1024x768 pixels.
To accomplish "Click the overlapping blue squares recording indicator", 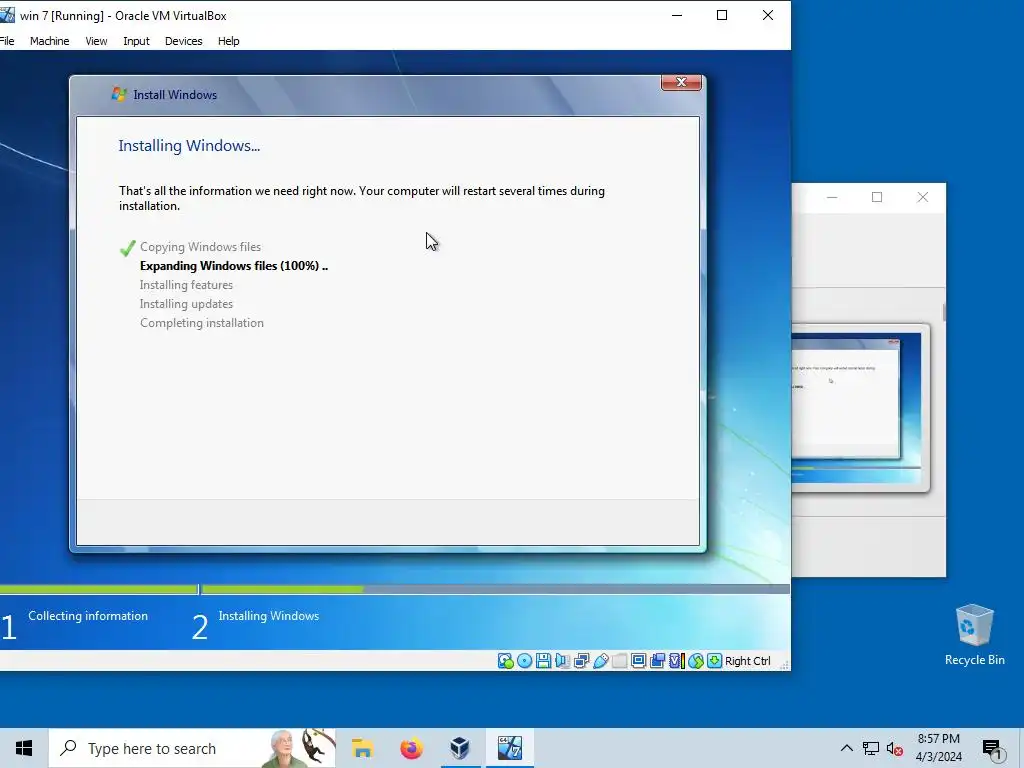I will click(657, 661).
